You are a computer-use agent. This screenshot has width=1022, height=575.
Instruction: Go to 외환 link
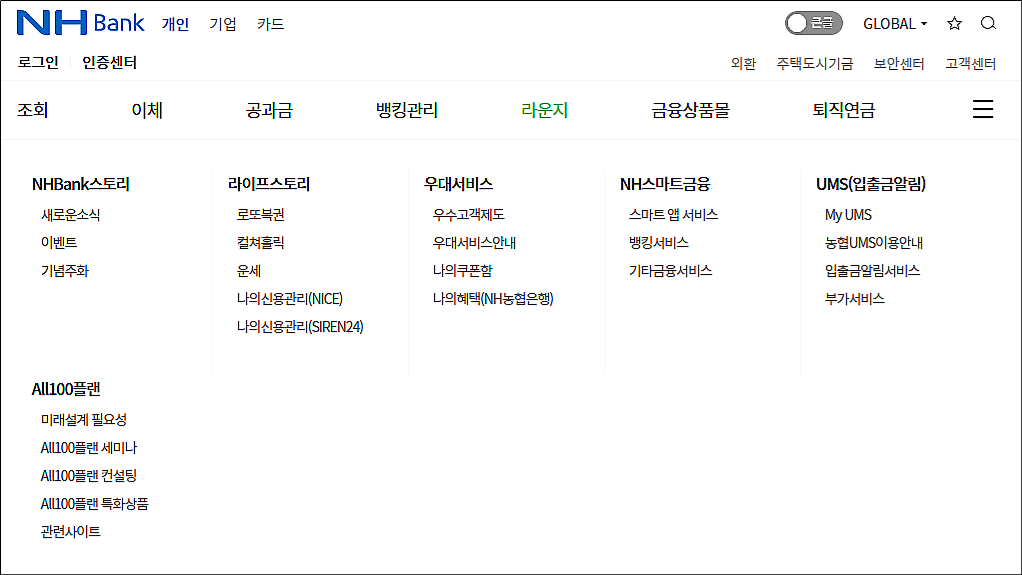[743, 63]
